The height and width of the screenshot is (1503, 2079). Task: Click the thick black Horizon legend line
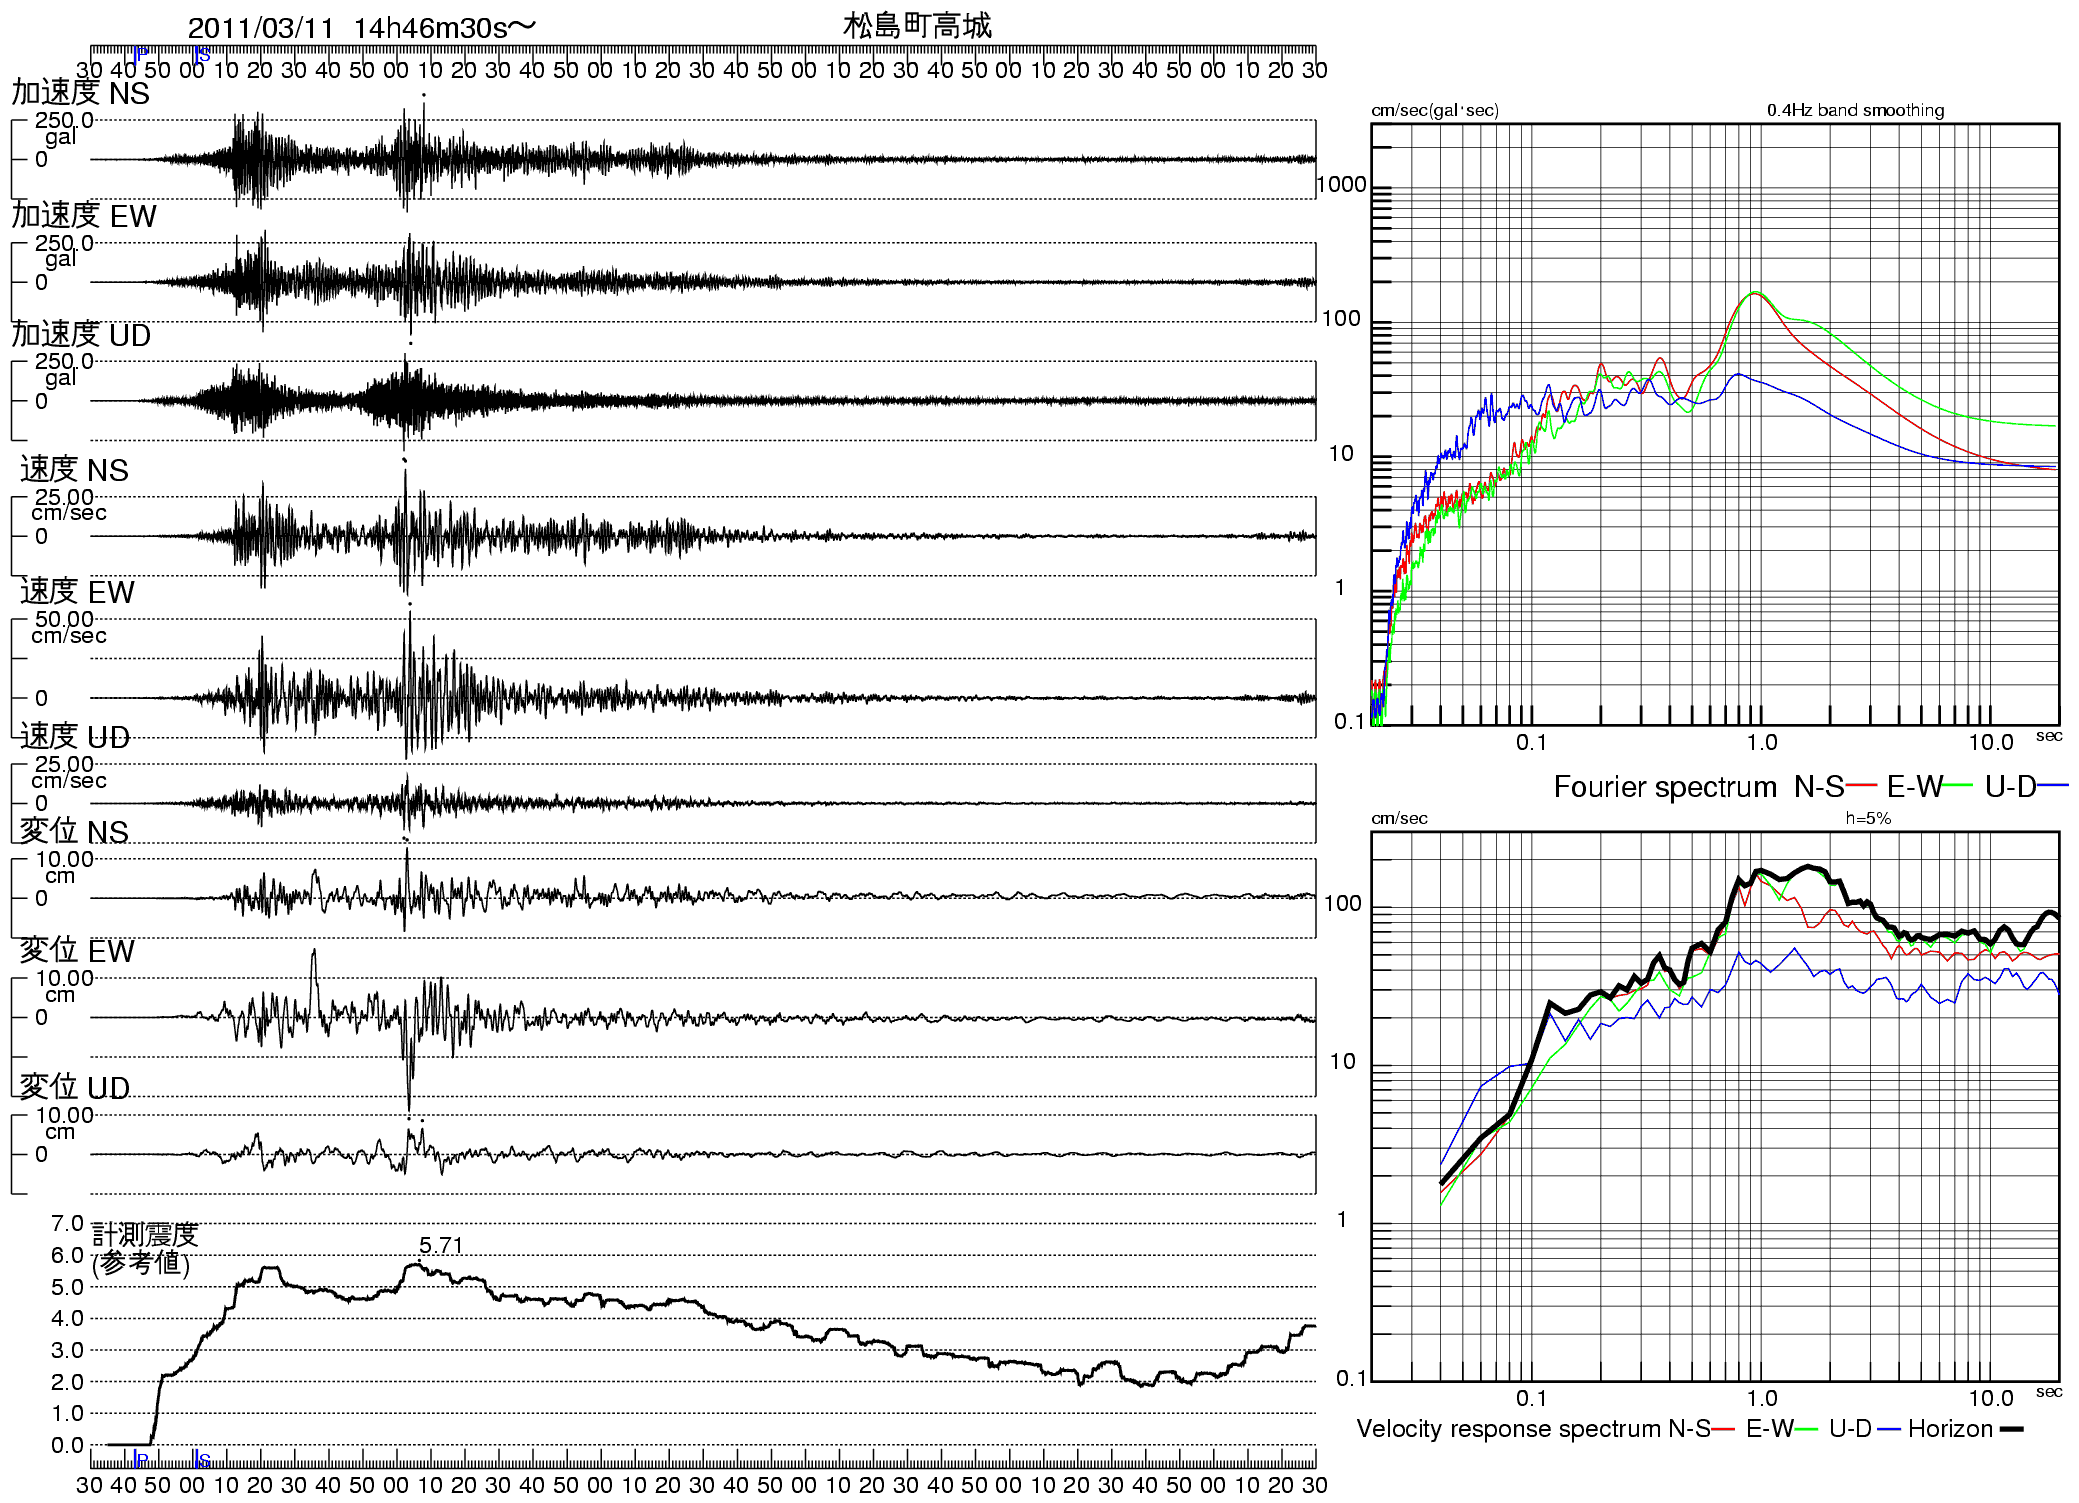[x=2011, y=1430]
